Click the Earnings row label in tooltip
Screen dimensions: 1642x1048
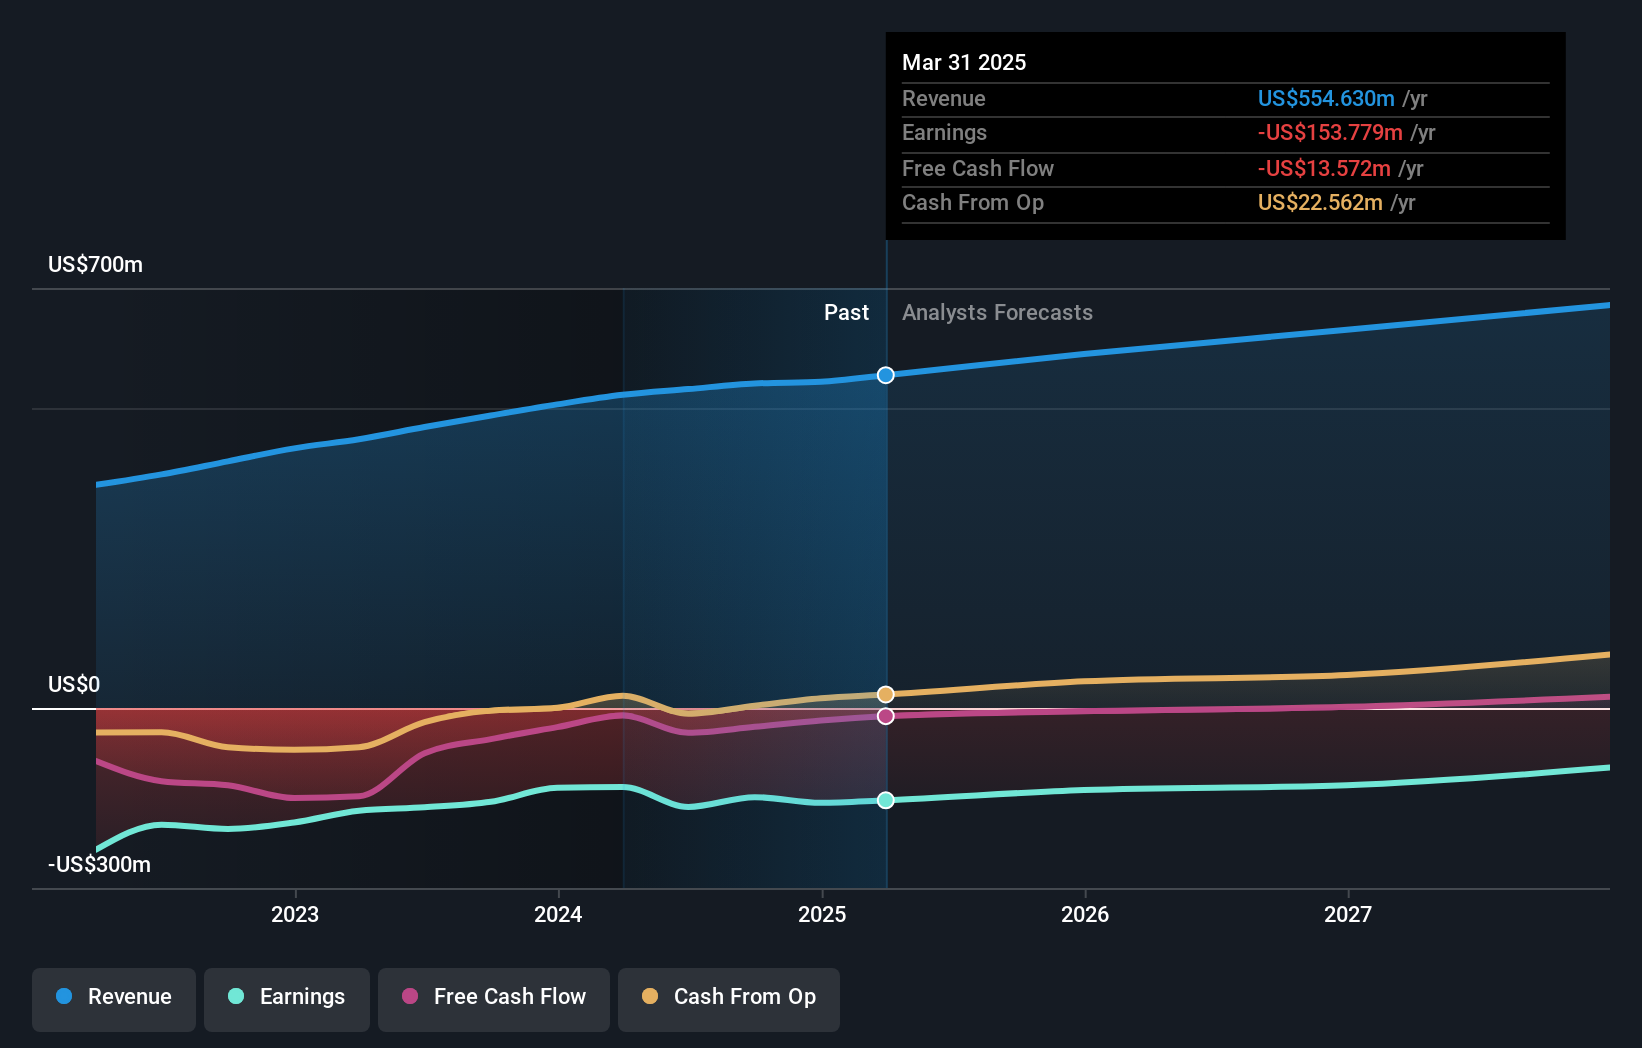point(944,133)
